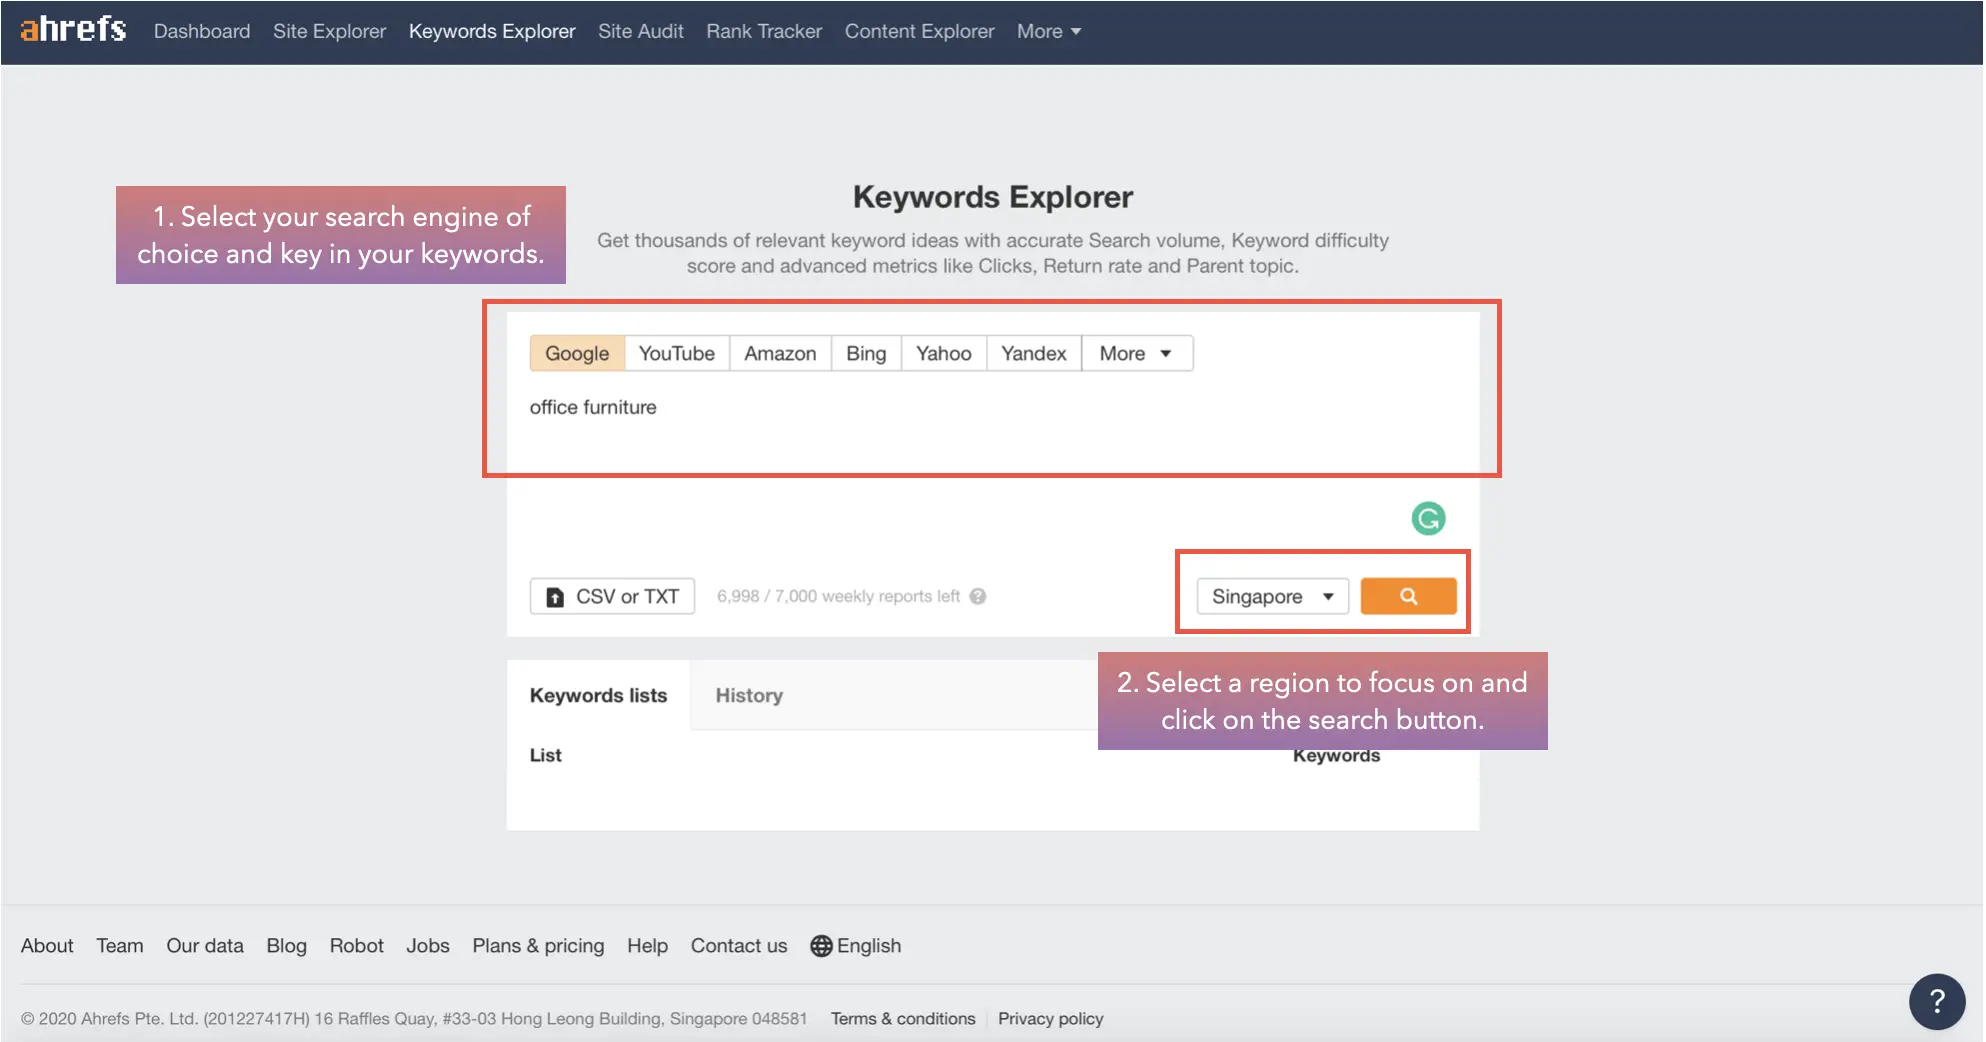The width and height of the screenshot is (1986, 1042).
Task: Open the Contact us link
Action: (739, 945)
